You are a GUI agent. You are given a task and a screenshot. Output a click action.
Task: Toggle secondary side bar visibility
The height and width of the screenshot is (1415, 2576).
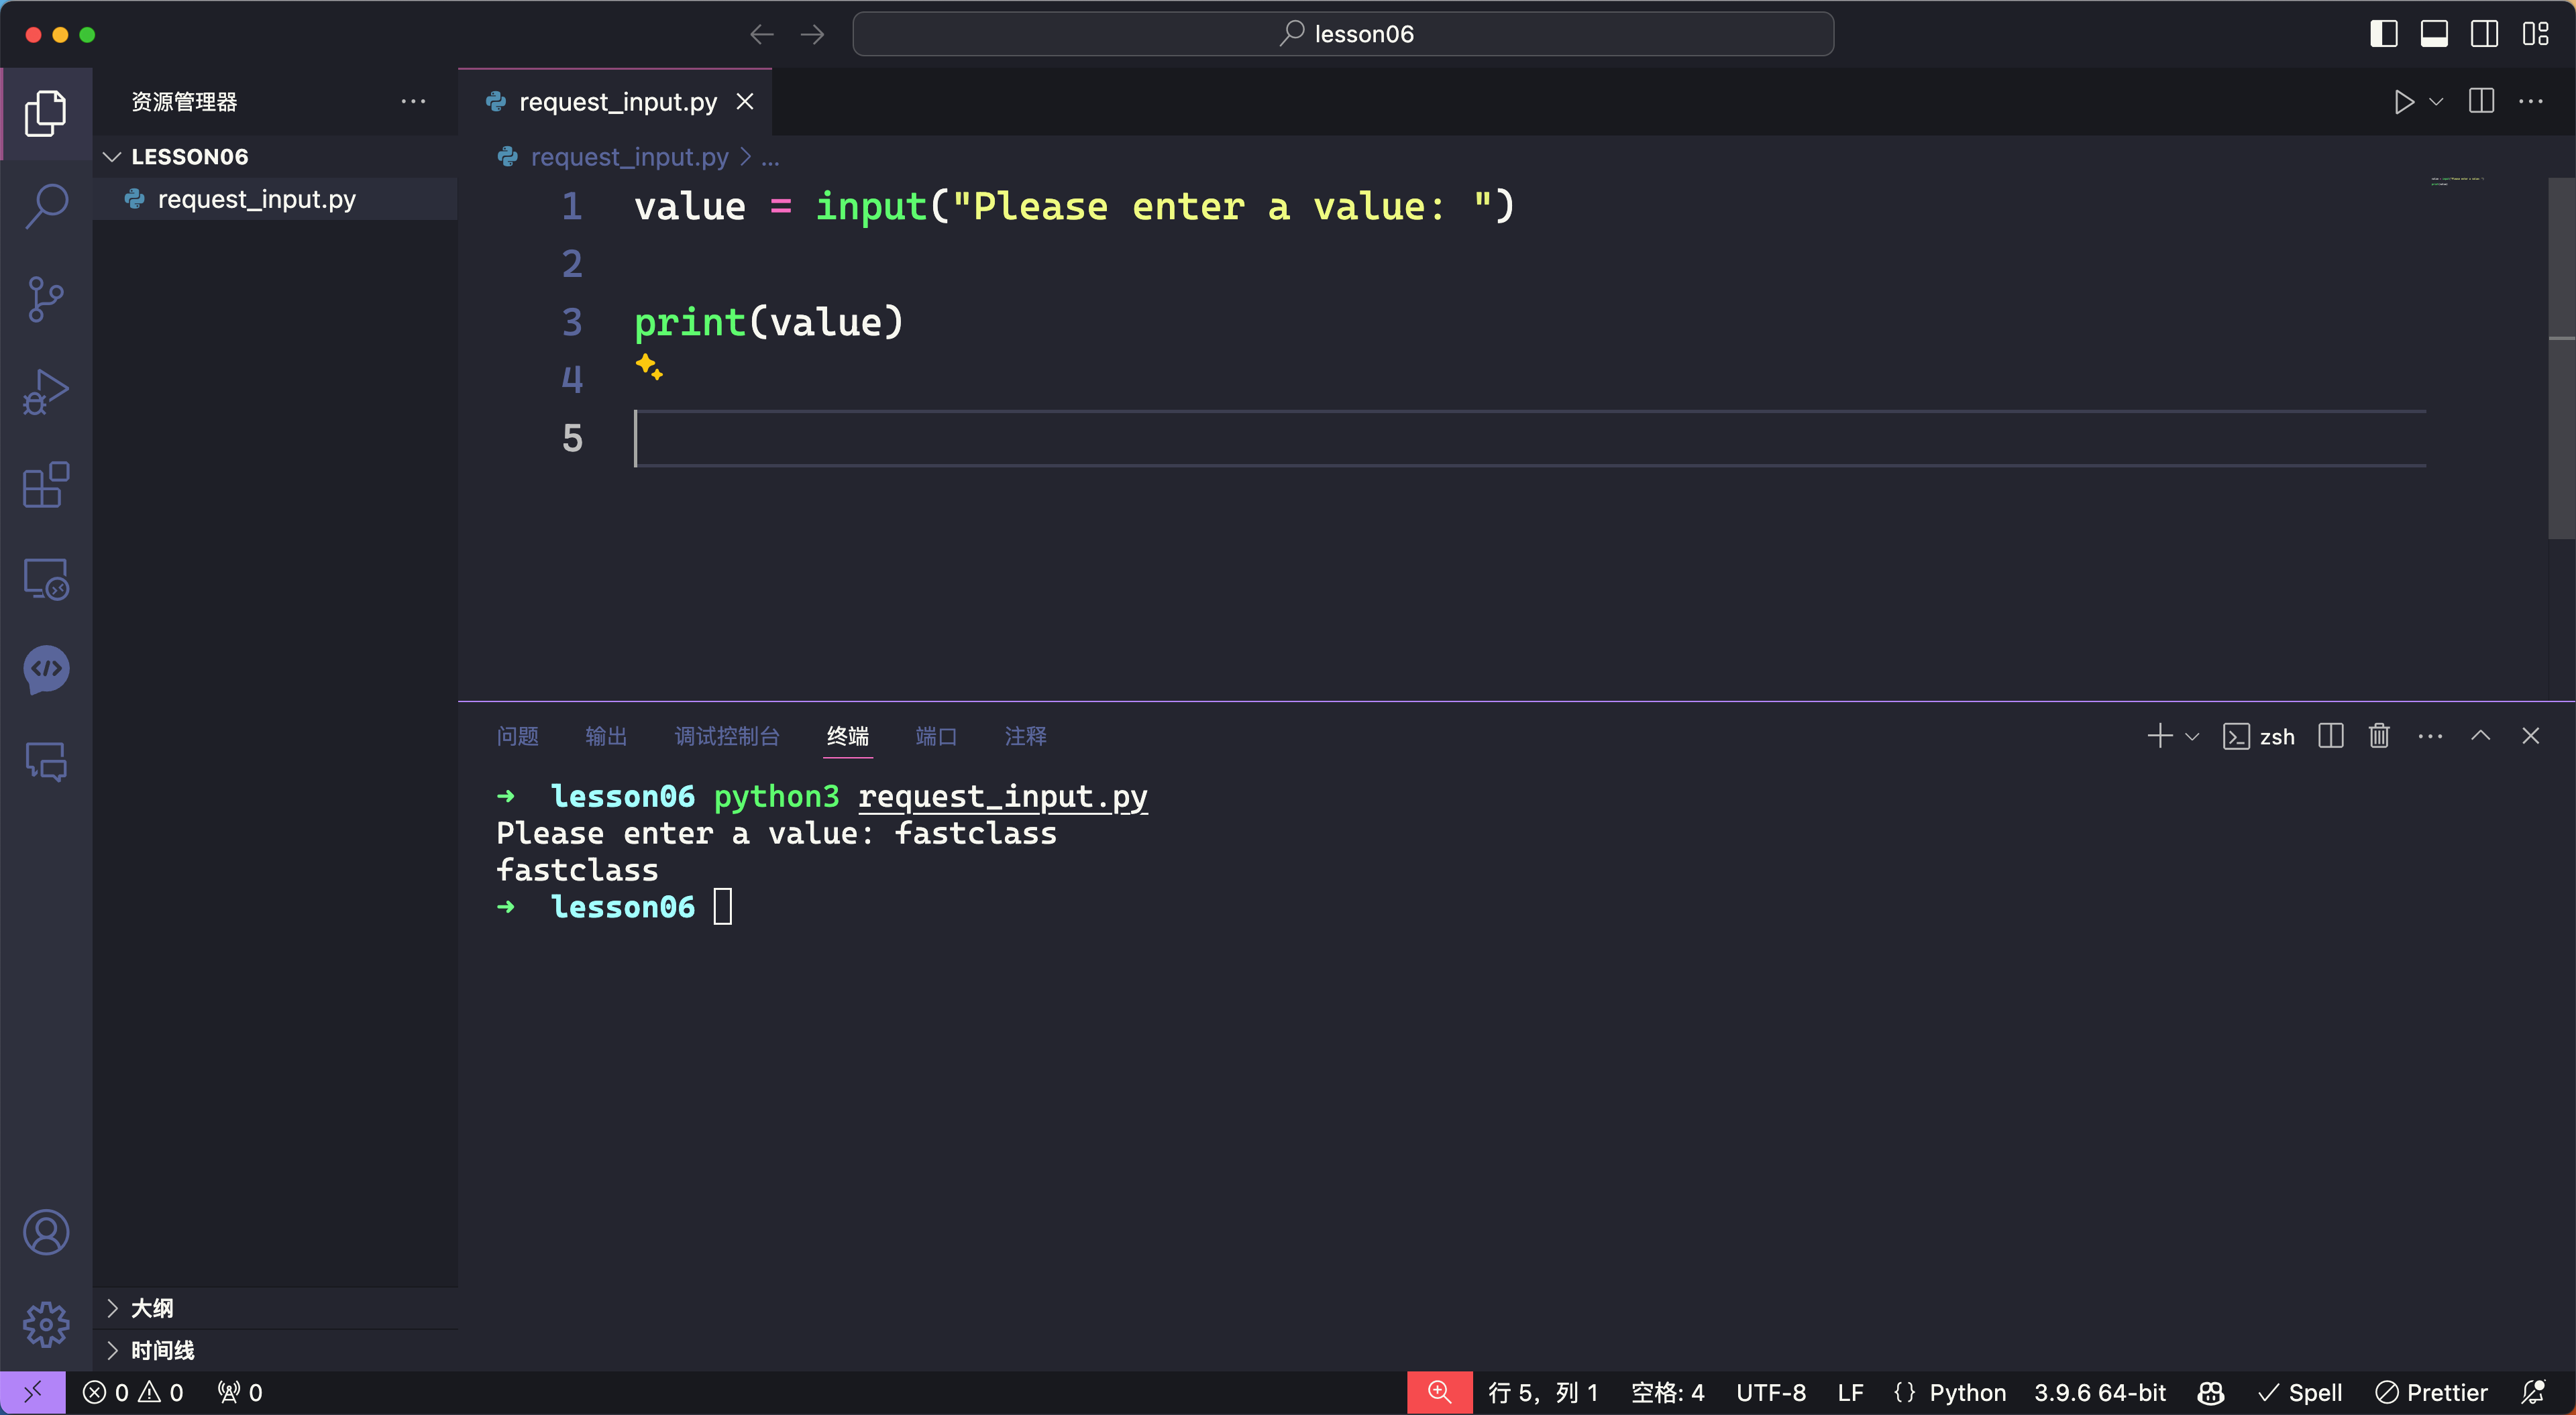2484,34
